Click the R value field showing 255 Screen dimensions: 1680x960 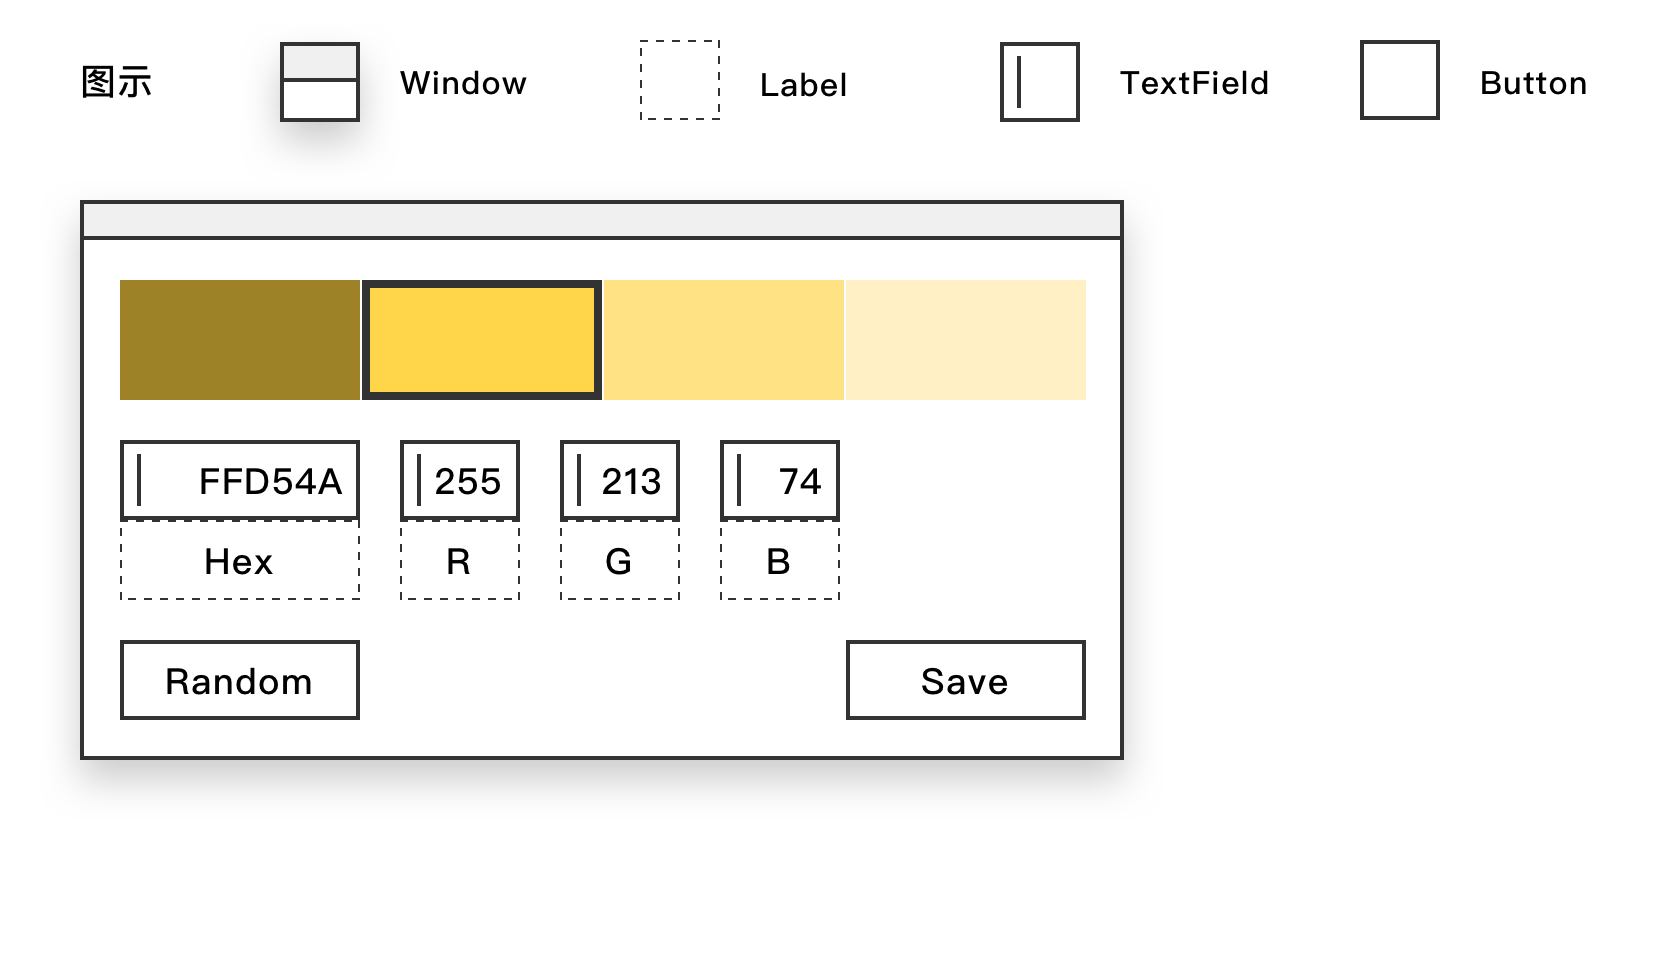(x=459, y=481)
